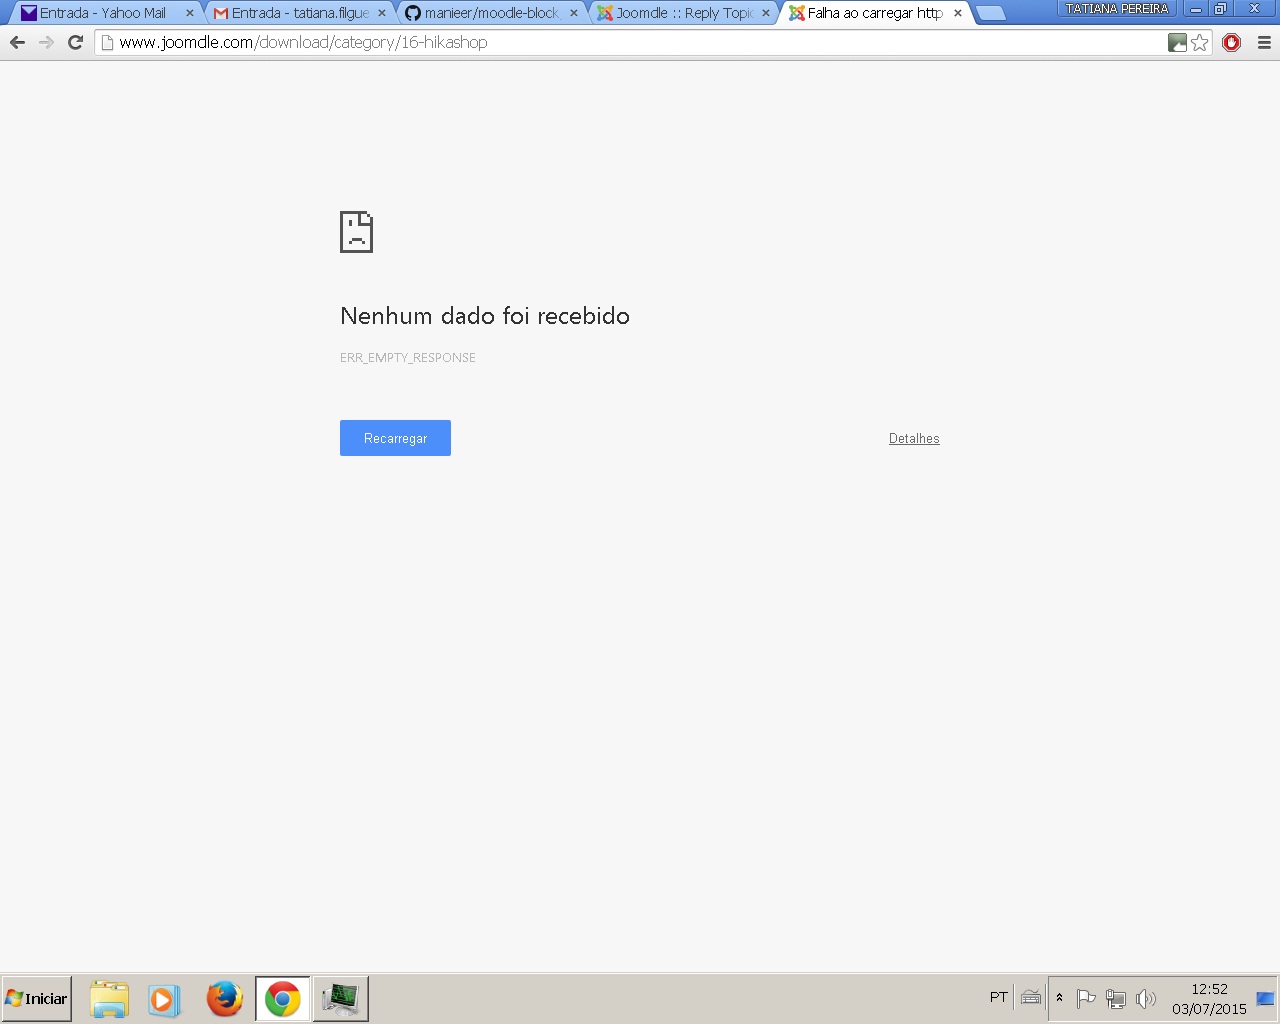The image size is (1280, 1024).
Task: Switch to Entrada - Yahoo Mail tab
Action: (x=102, y=13)
